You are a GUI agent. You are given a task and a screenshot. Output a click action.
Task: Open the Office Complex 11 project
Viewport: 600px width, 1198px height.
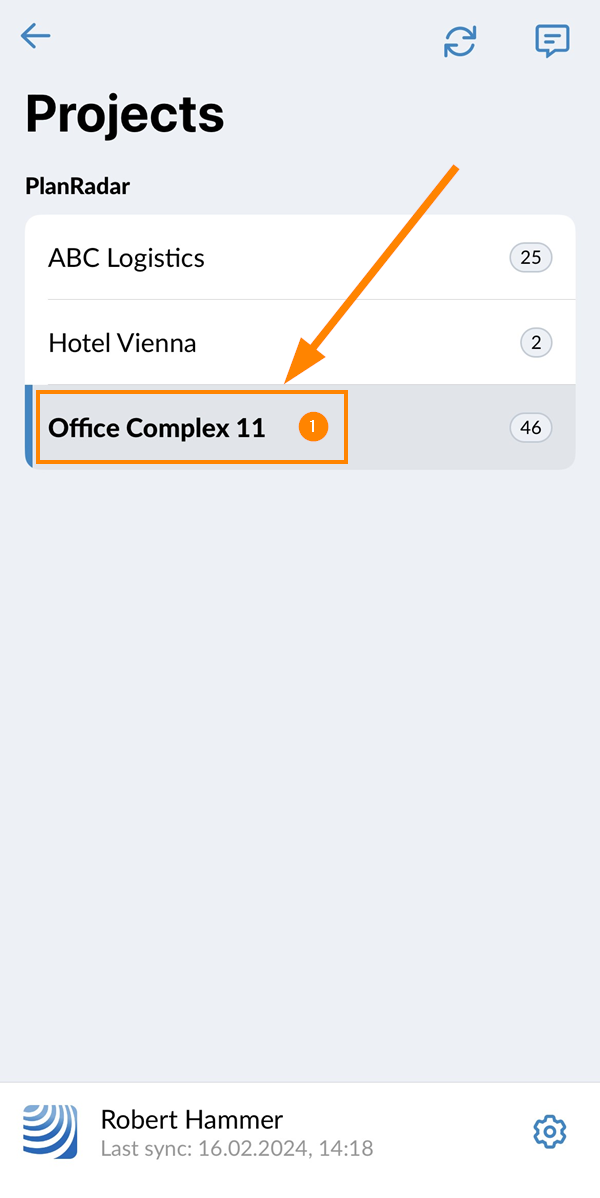pos(157,428)
